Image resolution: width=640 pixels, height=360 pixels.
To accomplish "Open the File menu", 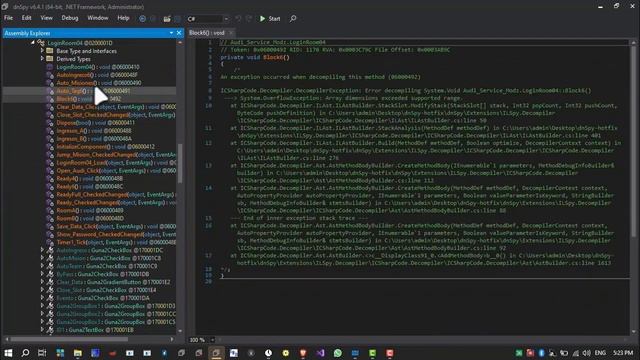I will (x=8, y=18).
